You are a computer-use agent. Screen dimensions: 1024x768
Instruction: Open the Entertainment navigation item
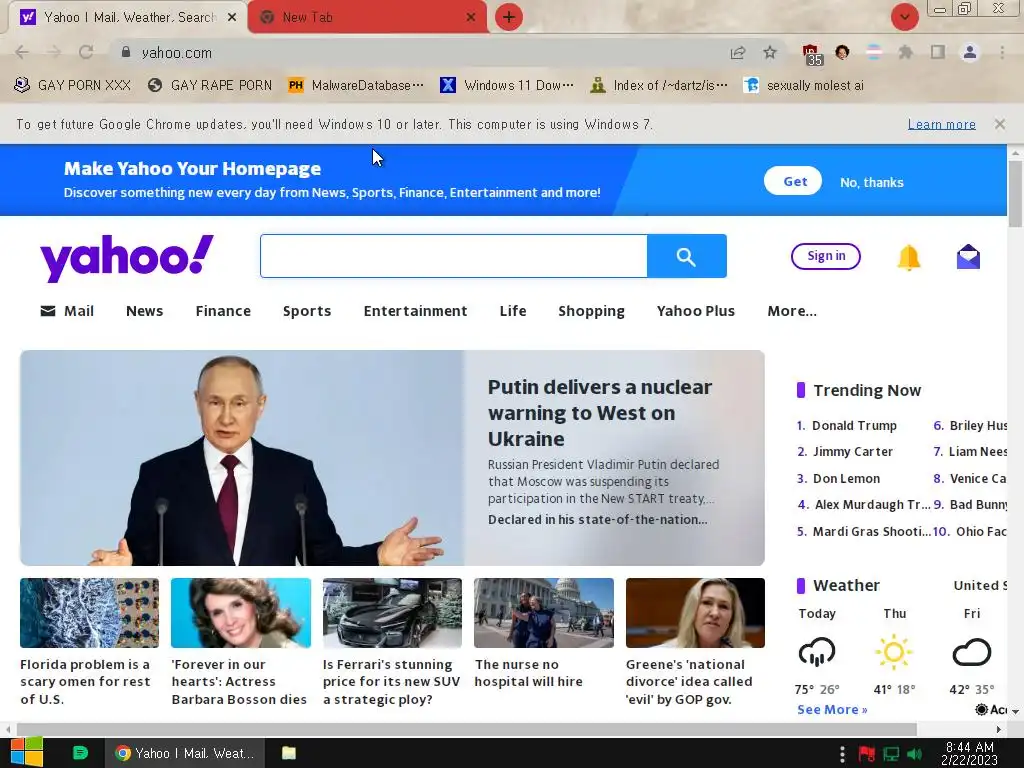click(x=415, y=311)
